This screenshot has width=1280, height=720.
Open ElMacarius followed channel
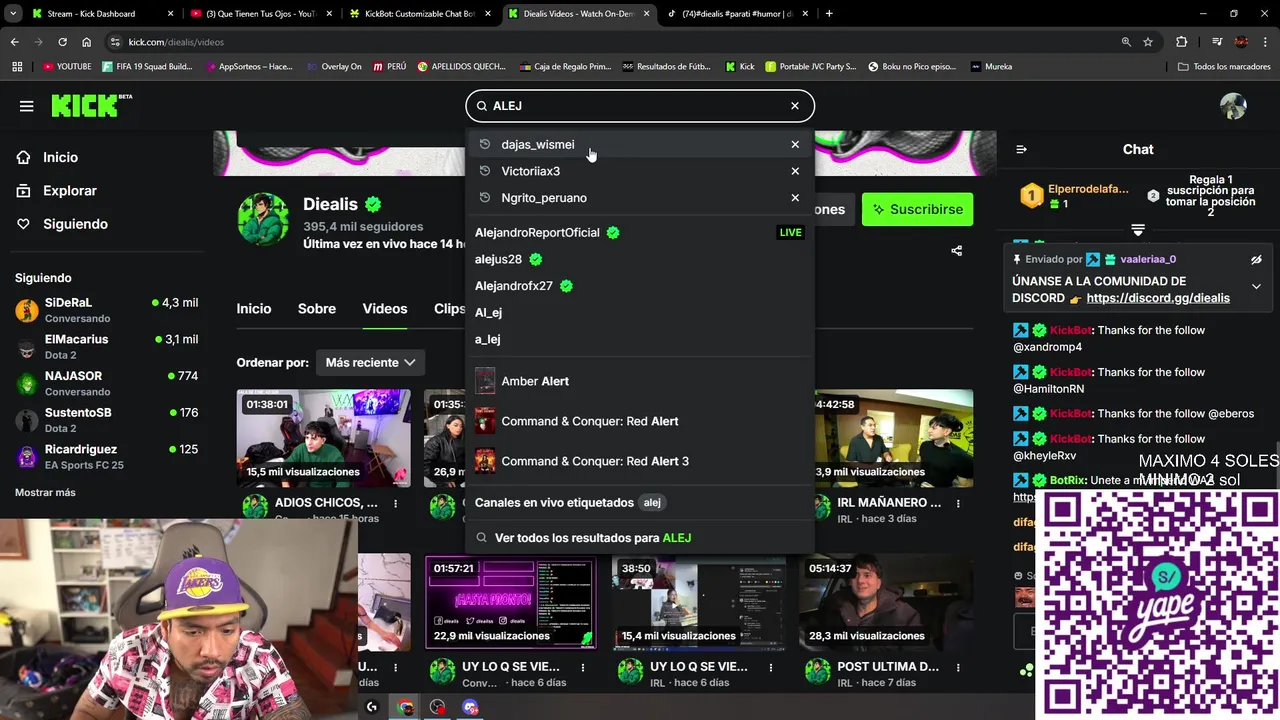[x=105, y=347]
